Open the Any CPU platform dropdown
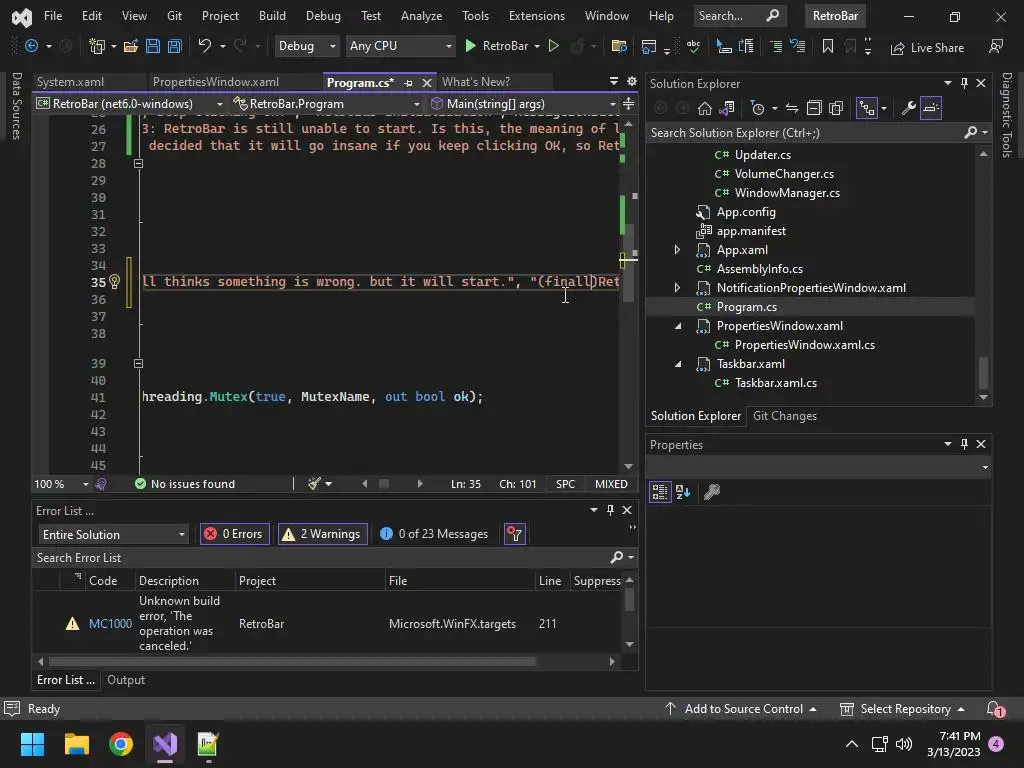 [400, 46]
